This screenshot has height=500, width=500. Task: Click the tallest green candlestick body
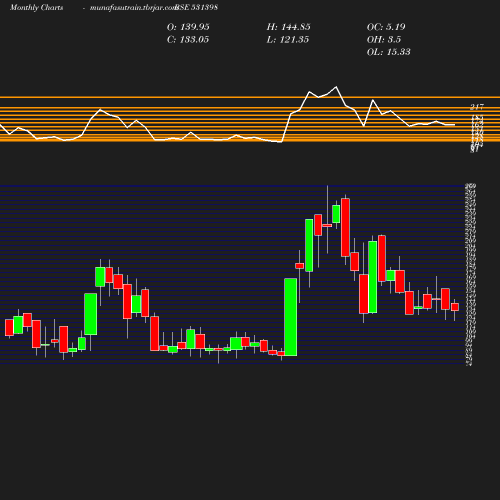[291, 317]
